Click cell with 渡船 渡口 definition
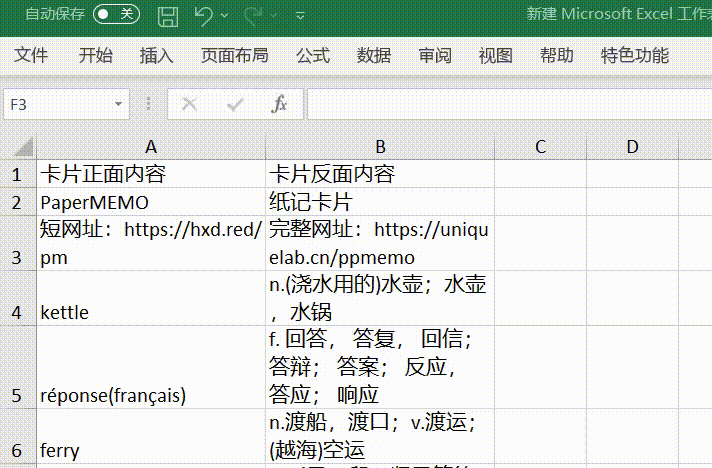The width and height of the screenshot is (712, 468). pyautogui.click(x=380, y=436)
